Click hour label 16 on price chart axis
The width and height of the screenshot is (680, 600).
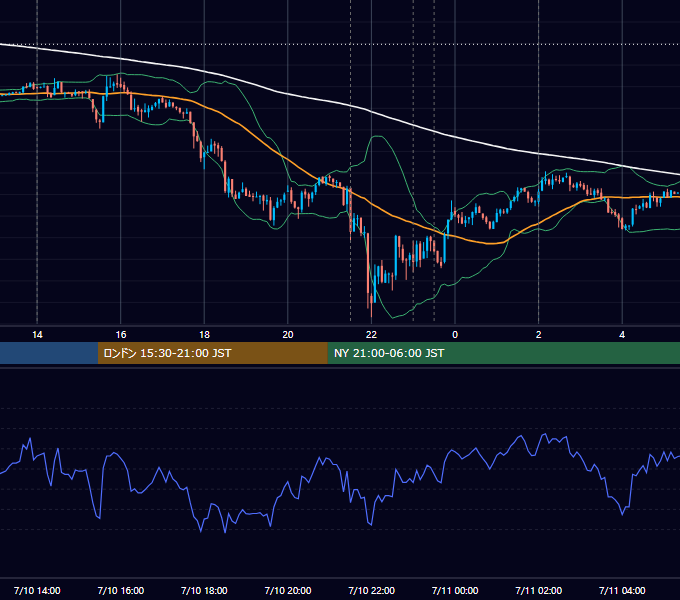pyautogui.click(x=121, y=335)
